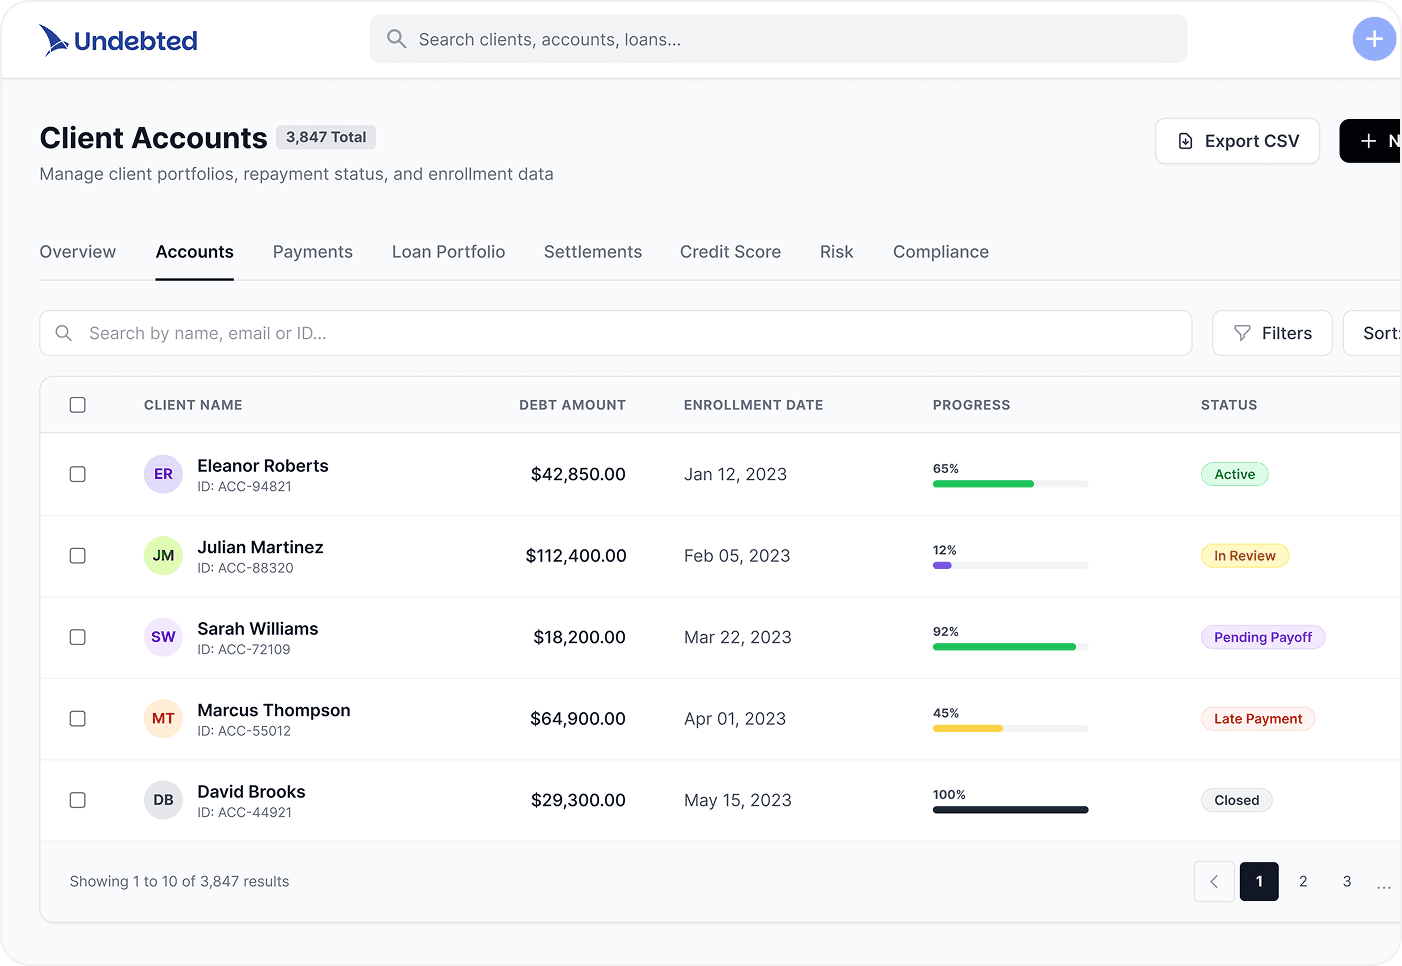This screenshot has width=1402, height=966.
Task: Click the Pending Payoff status badge
Action: point(1263,637)
